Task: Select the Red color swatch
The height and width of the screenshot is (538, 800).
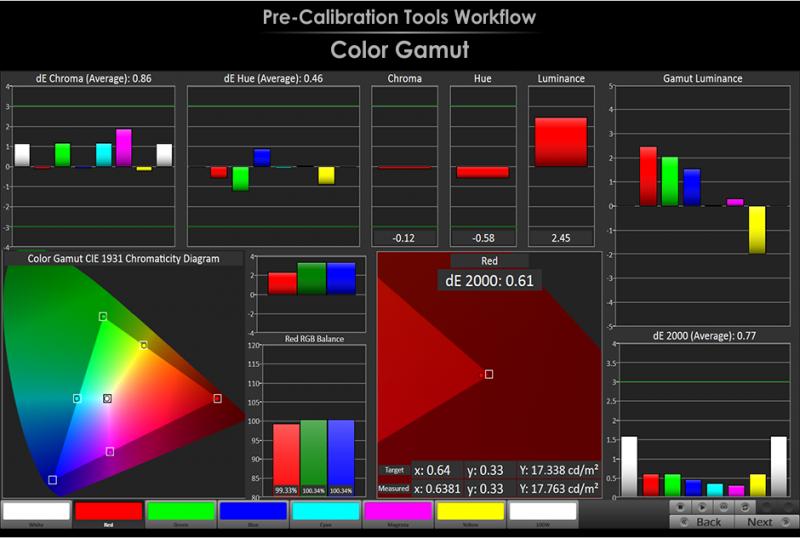Action: 108,513
